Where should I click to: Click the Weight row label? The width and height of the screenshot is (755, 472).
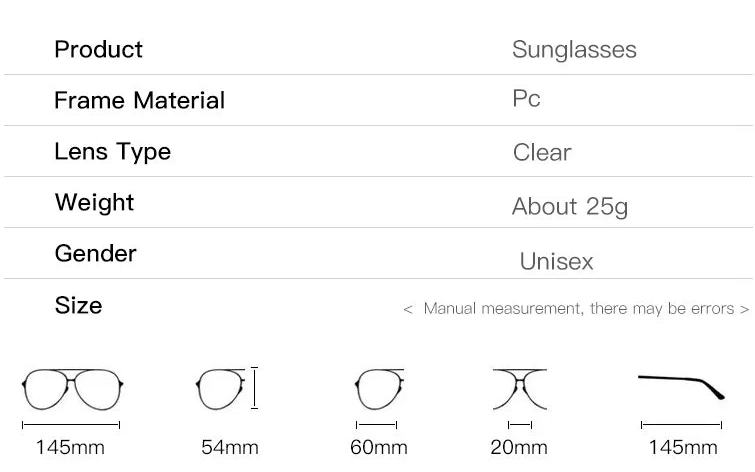click(94, 202)
